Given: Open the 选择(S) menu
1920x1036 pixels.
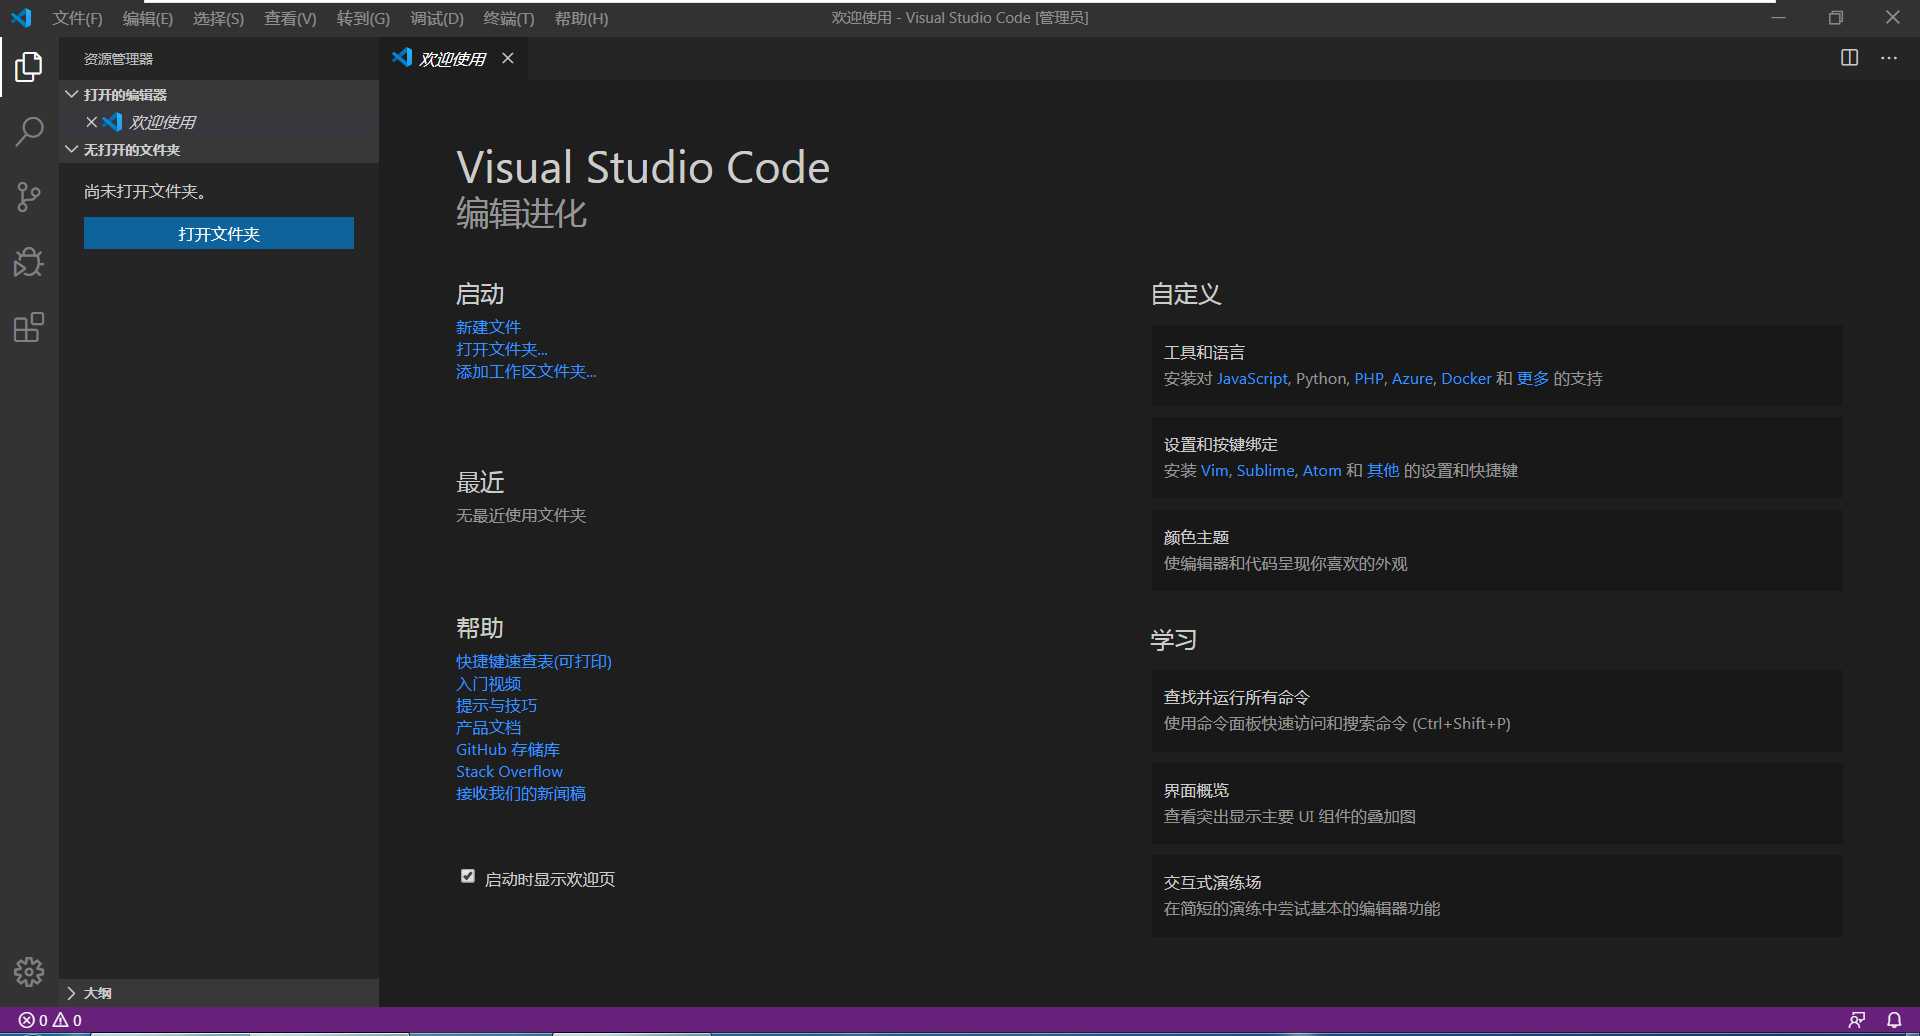Looking at the screenshot, I should 218,19.
